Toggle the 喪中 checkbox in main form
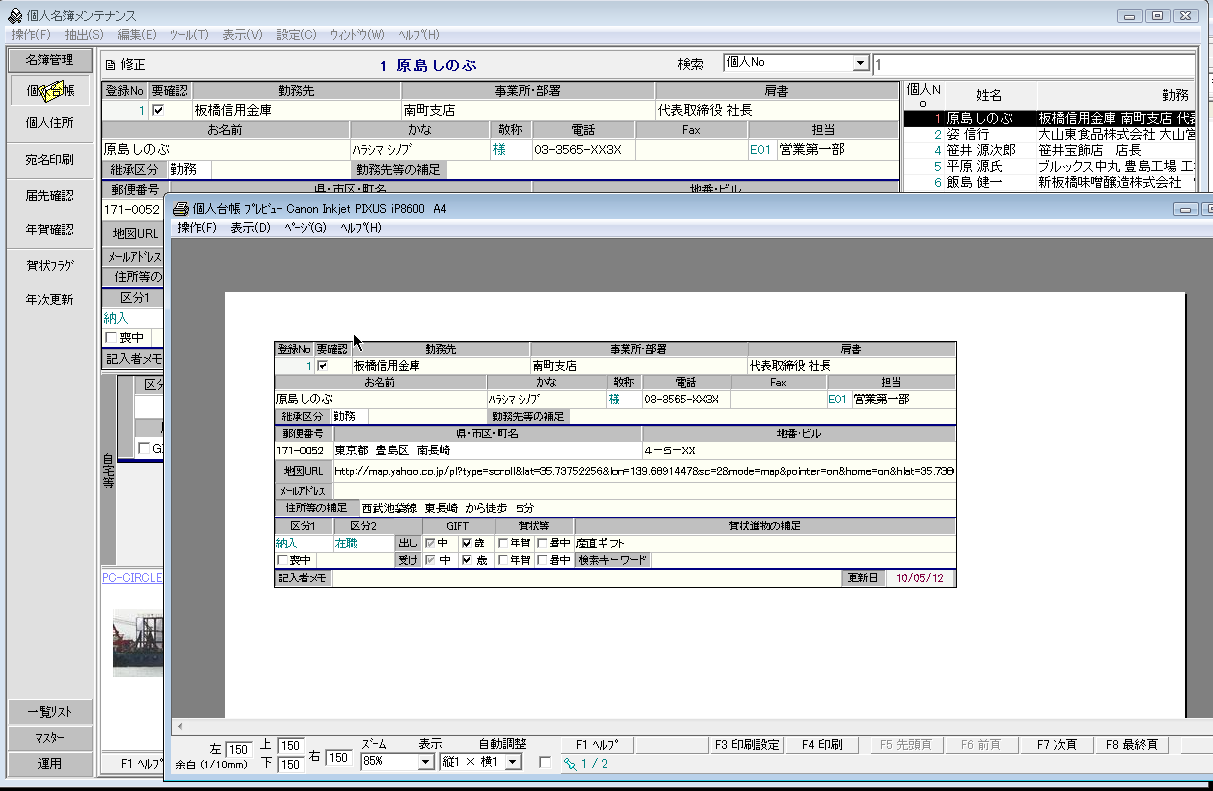 [111, 338]
